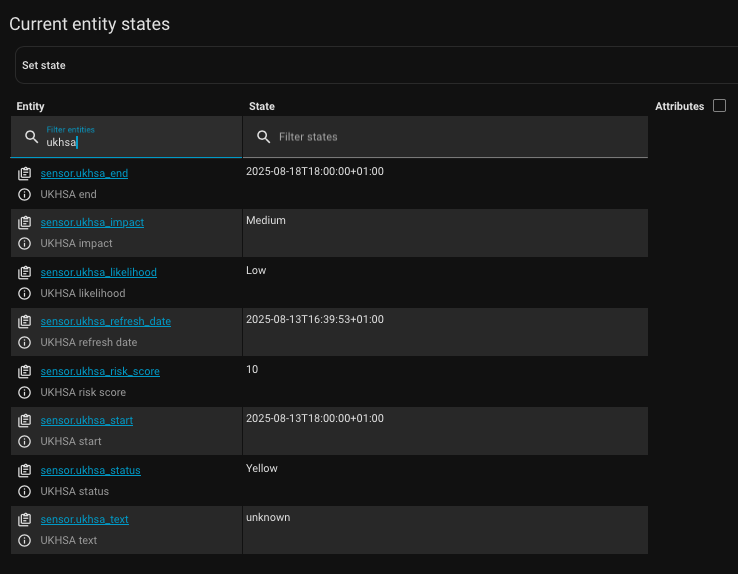Copy the sensor.ukhsa_likelihood entity ID
738x574 pixels.
click(x=25, y=272)
